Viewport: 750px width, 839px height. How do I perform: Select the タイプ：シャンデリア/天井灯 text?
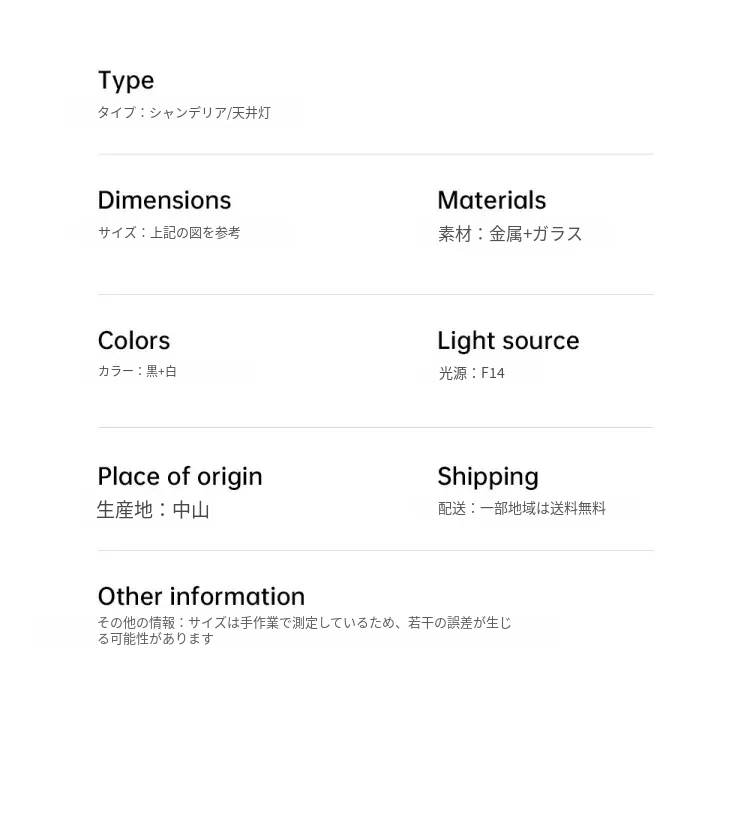point(184,113)
